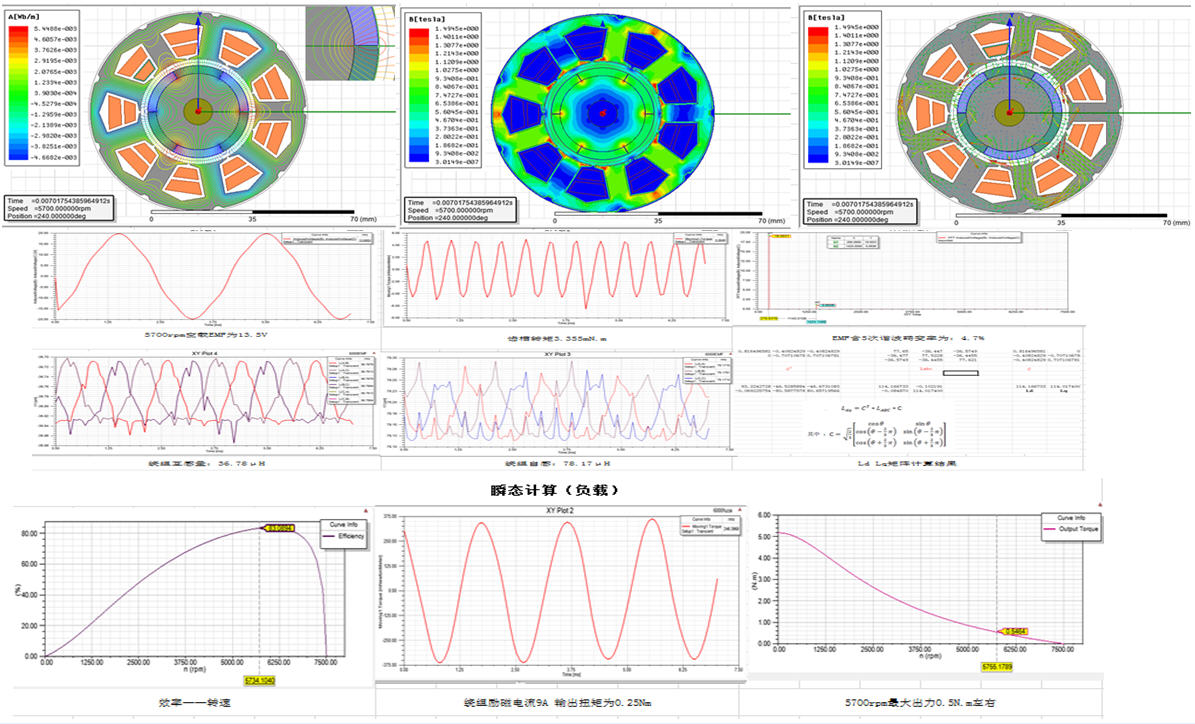Click the XY Plot 2 title
This screenshot has height=724, width=1195.
pyautogui.click(x=557, y=510)
